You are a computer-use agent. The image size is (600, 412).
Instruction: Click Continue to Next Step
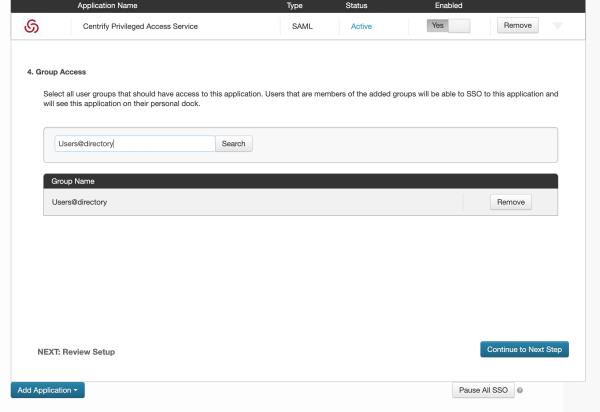click(524, 349)
